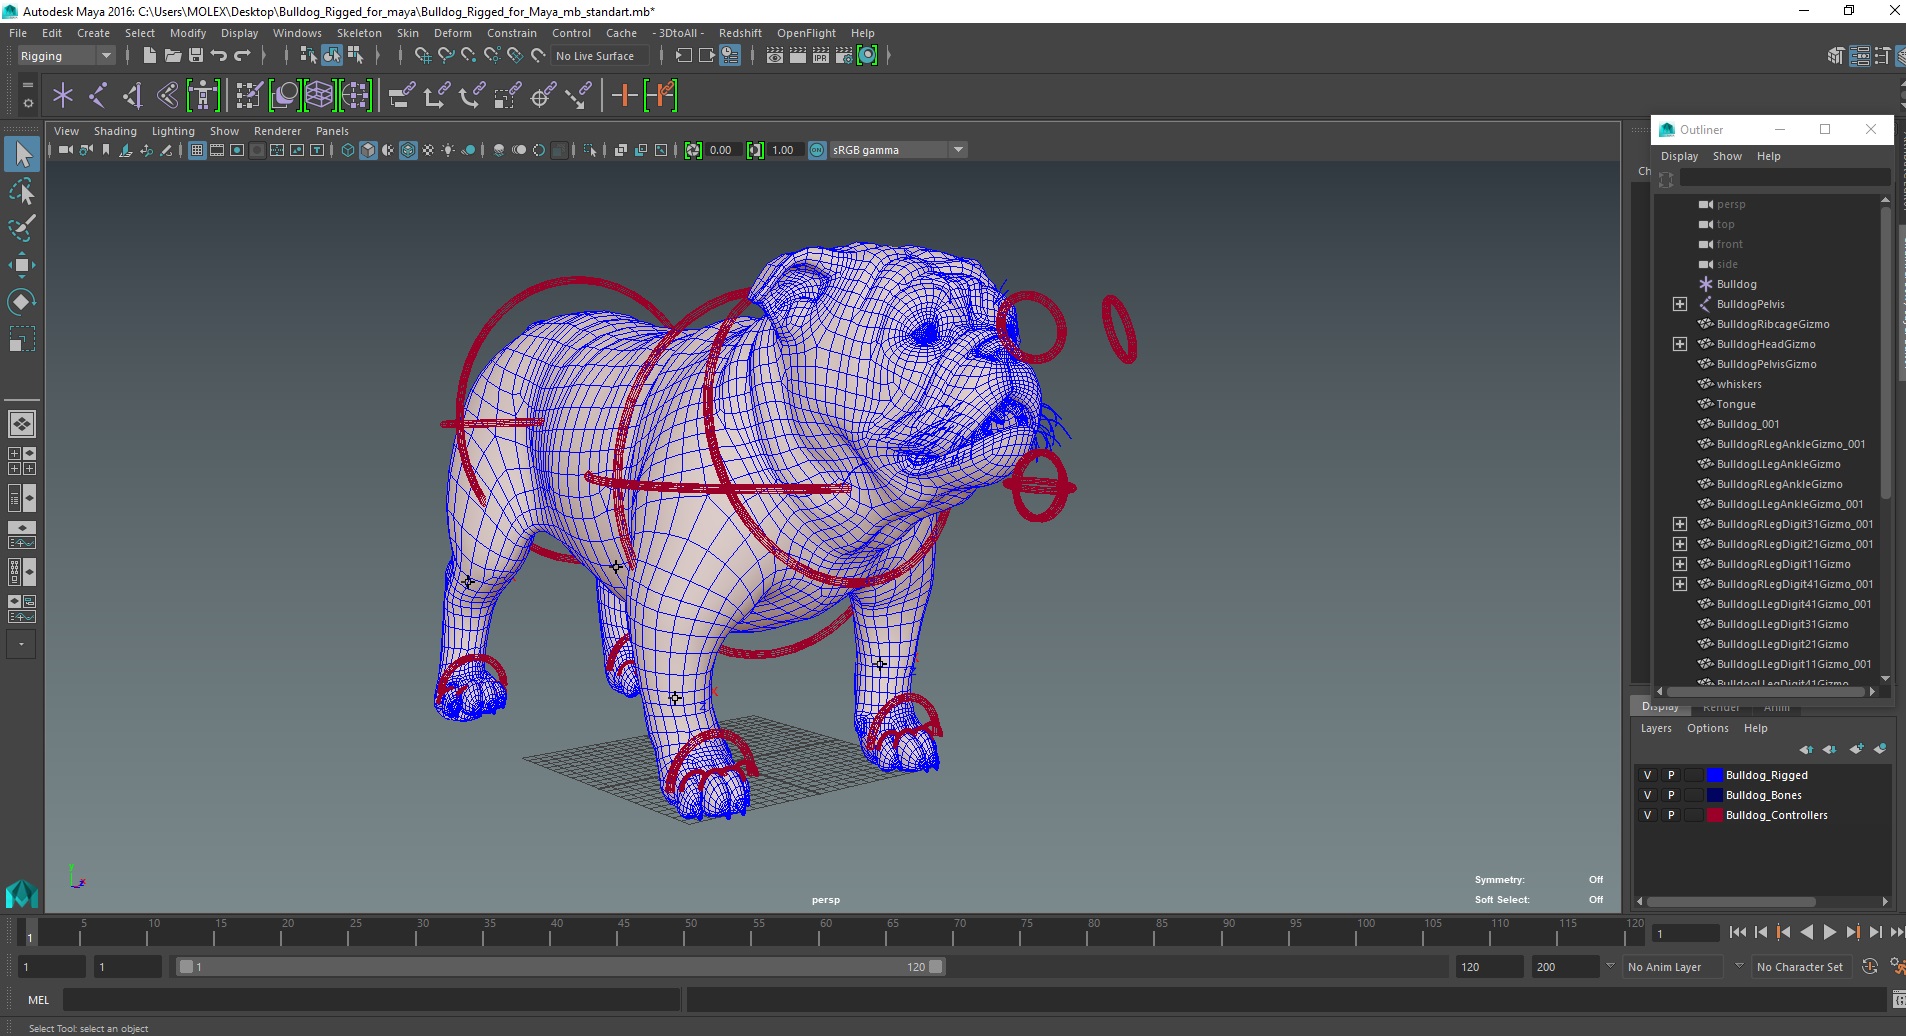The height and width of the screenshot is (1036, 1906).
Task: Expand BulldogRLegDigit11Gizmo in Outliner
Action: point(1680,564)
